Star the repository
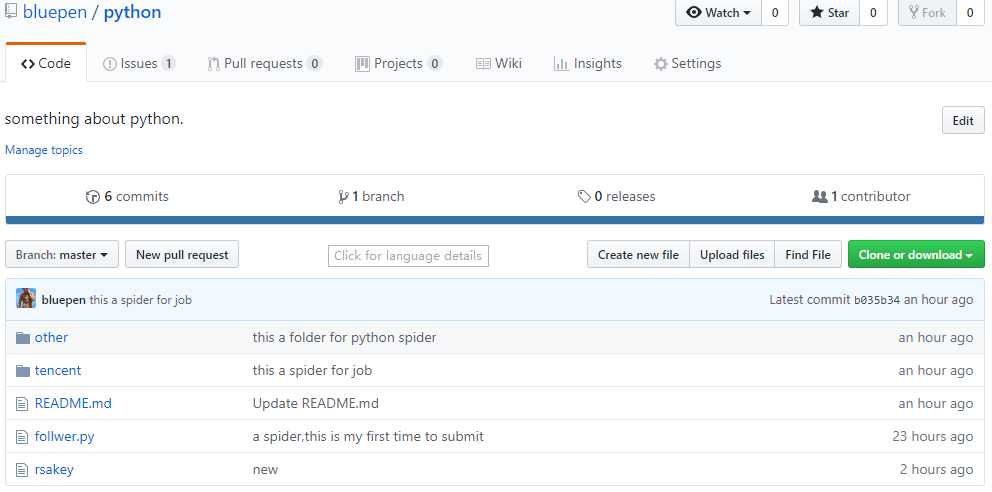This screenshot has width=992, height=492. coord(829,12)
